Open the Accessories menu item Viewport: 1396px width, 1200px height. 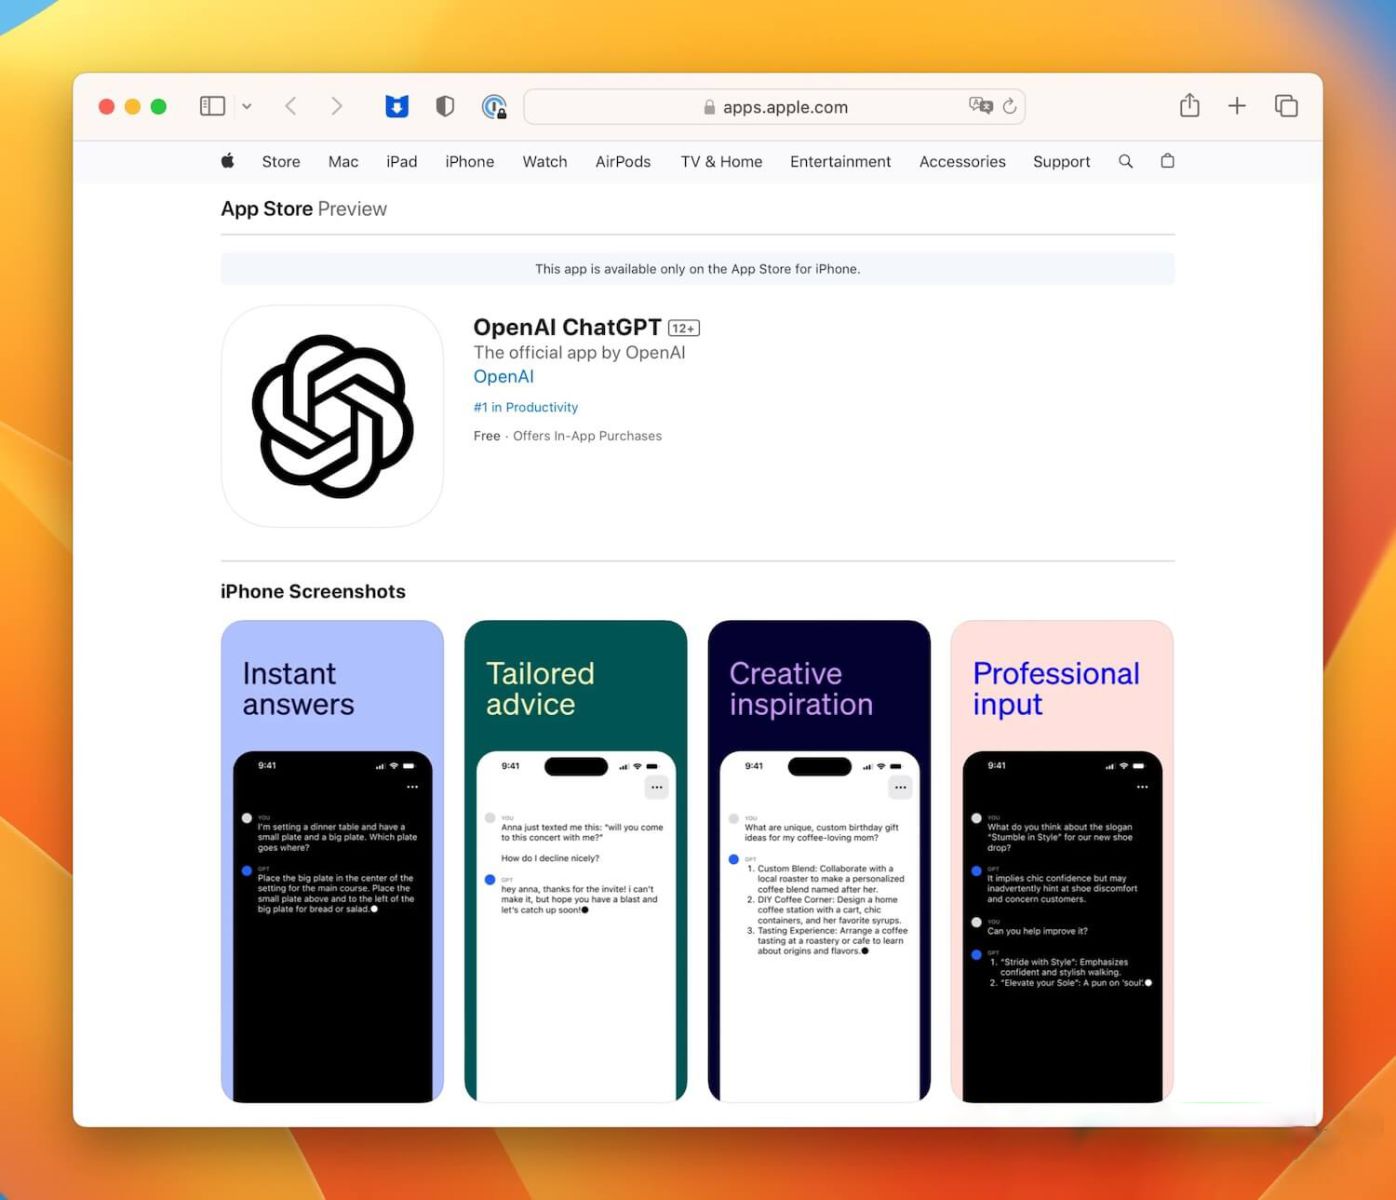[962, 162]
